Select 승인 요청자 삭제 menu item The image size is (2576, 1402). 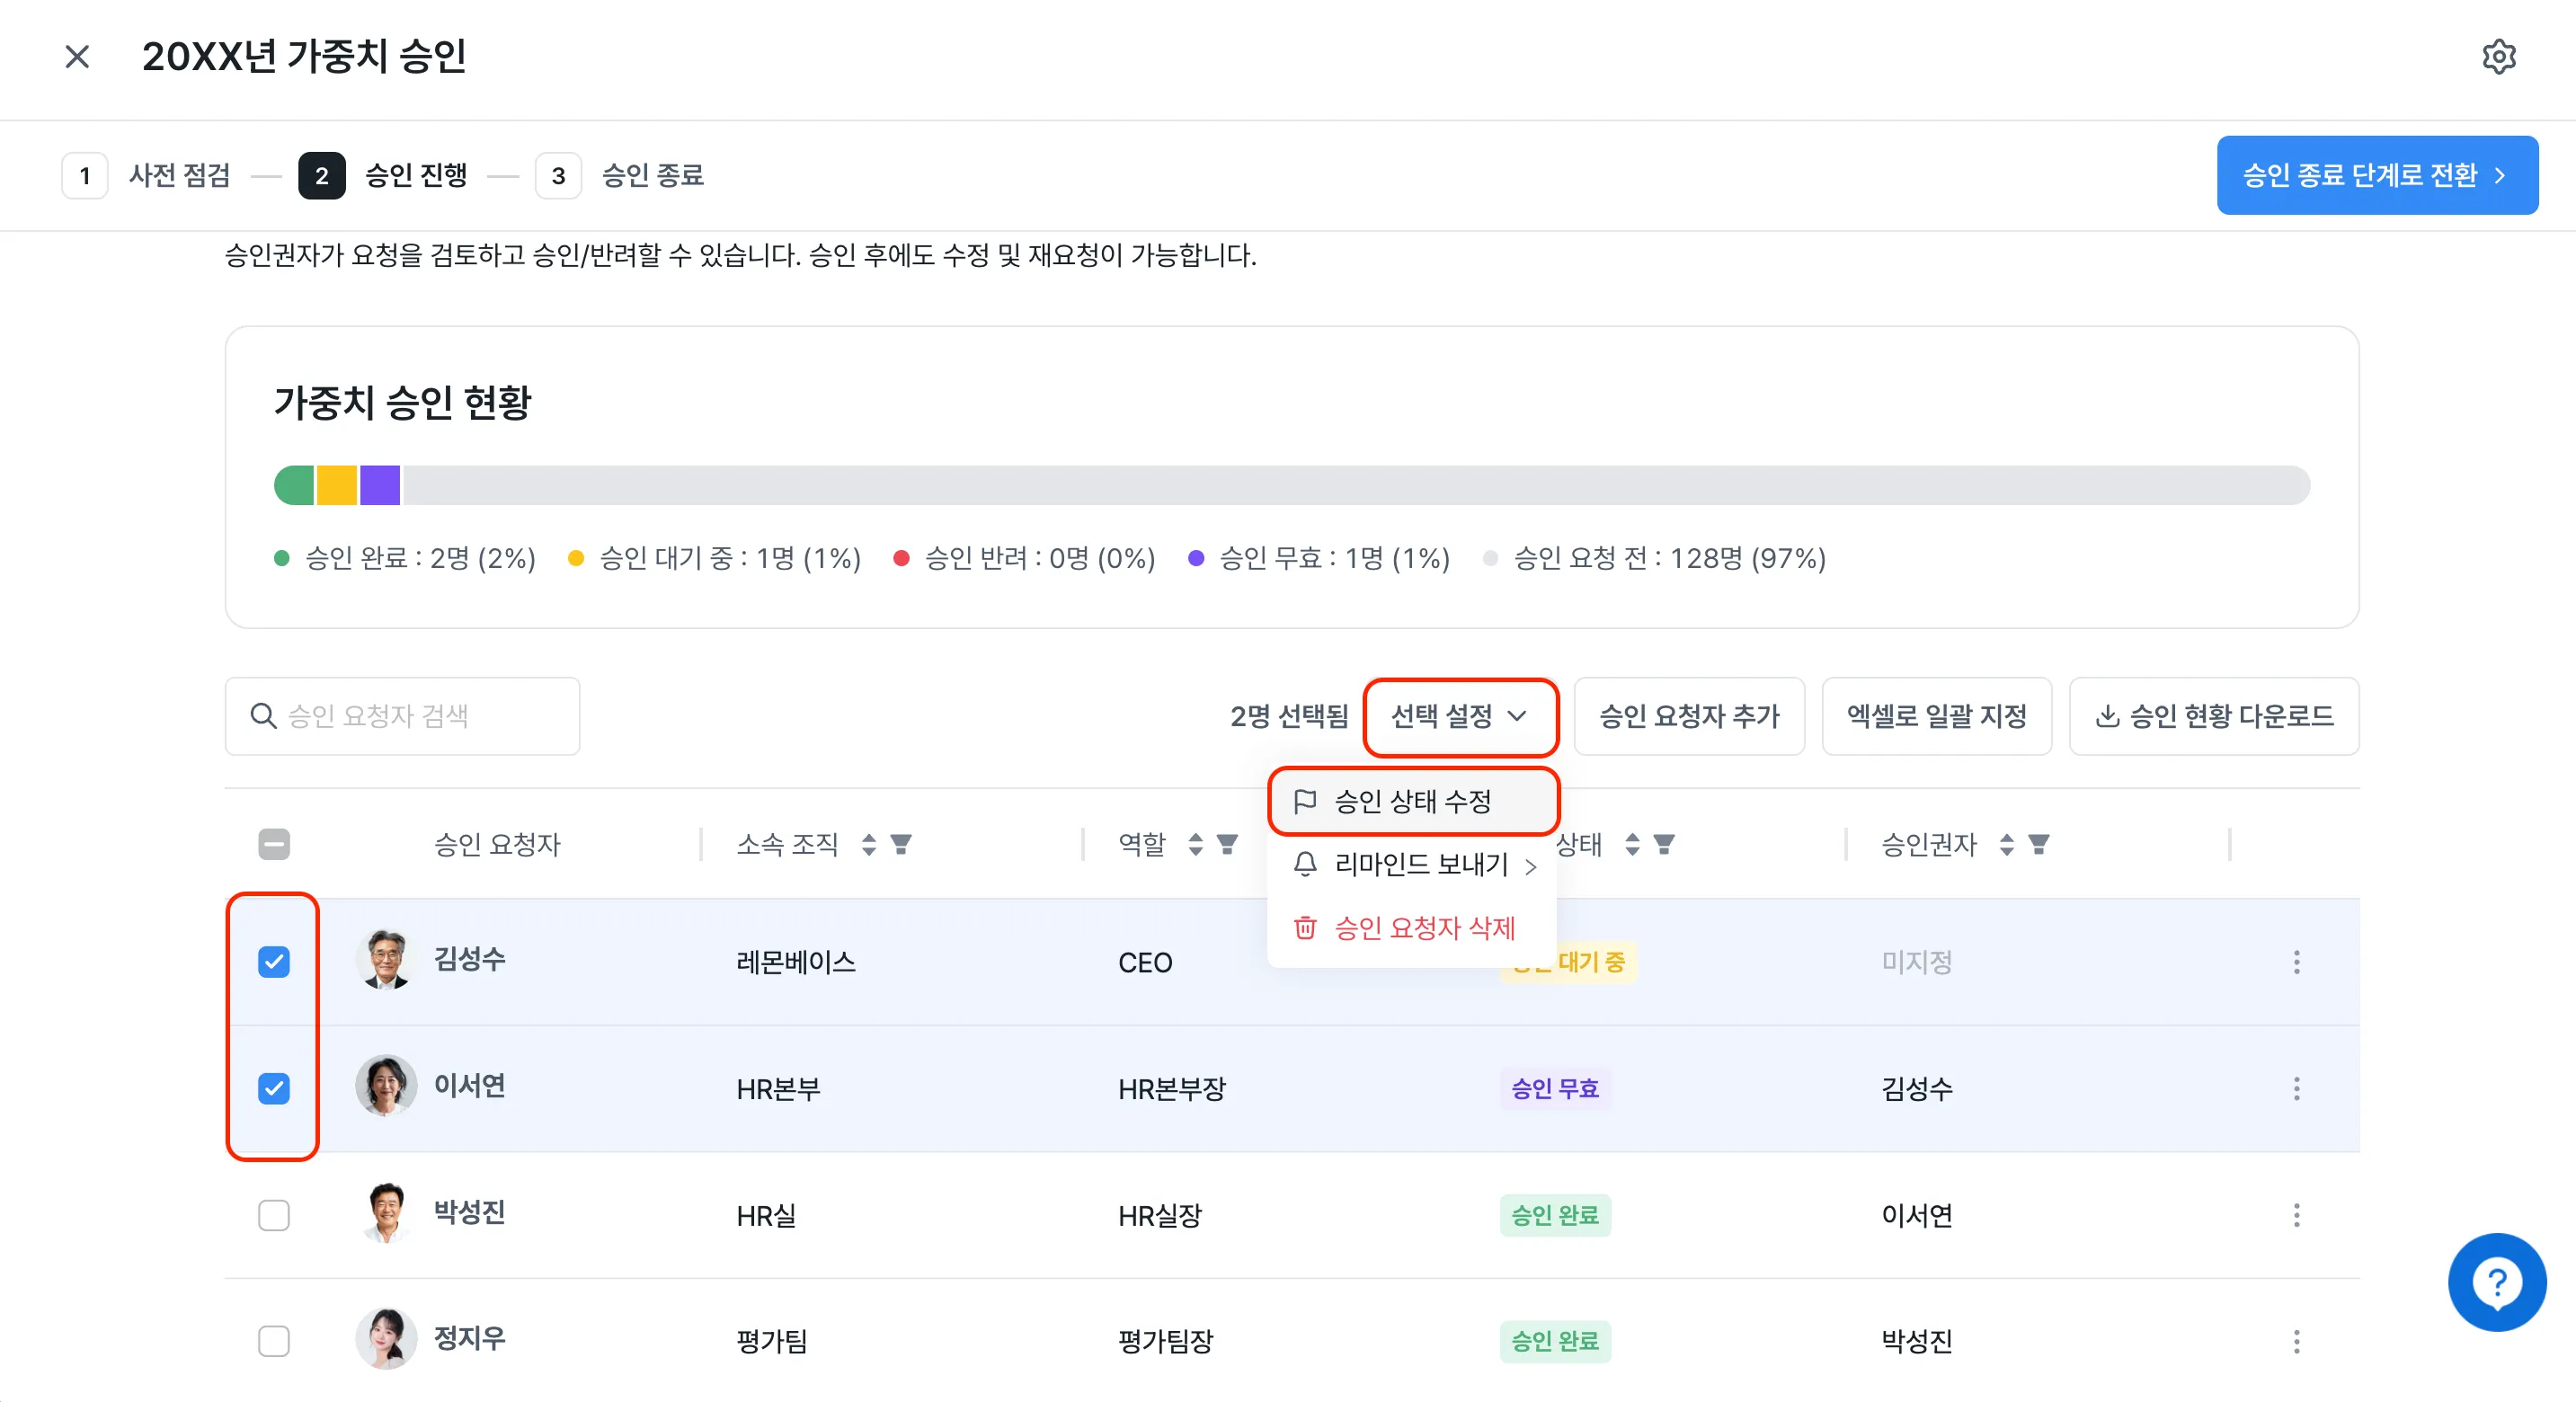(1412, 928)
